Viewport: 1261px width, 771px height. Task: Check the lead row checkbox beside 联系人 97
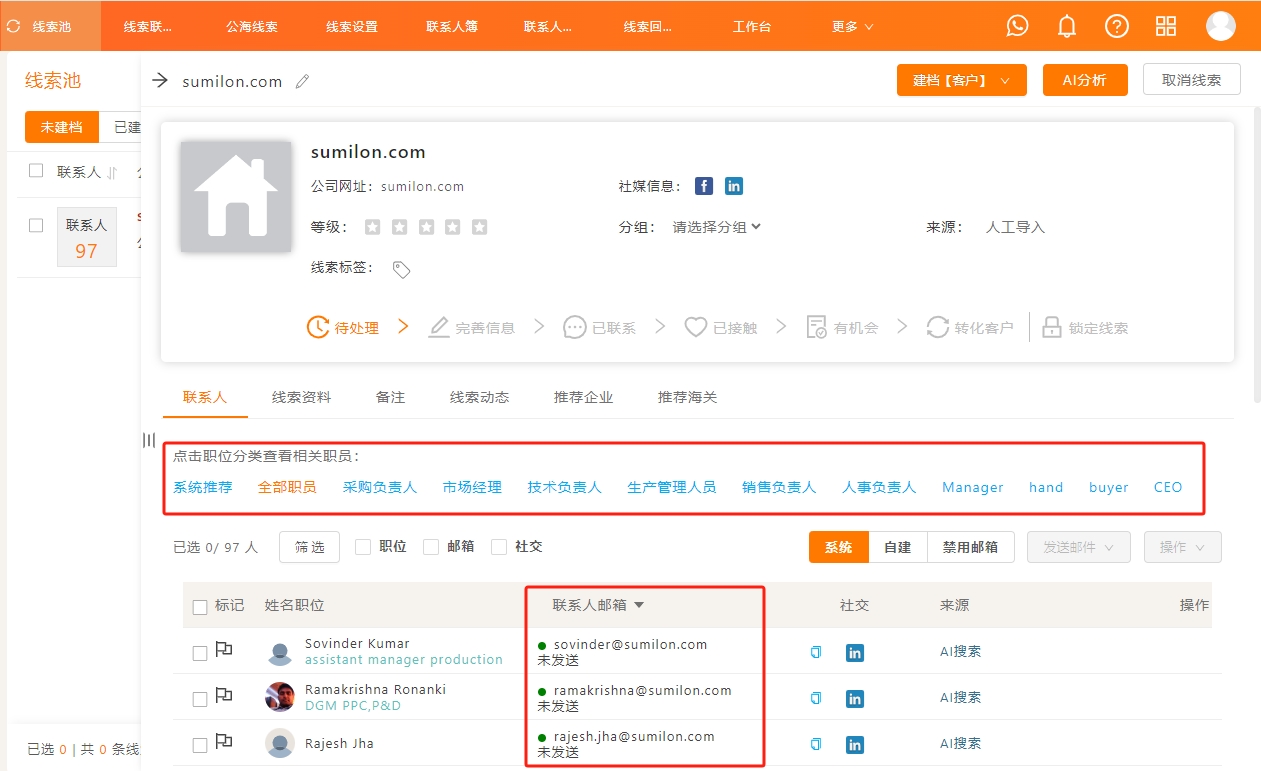[x=36, y=226]
